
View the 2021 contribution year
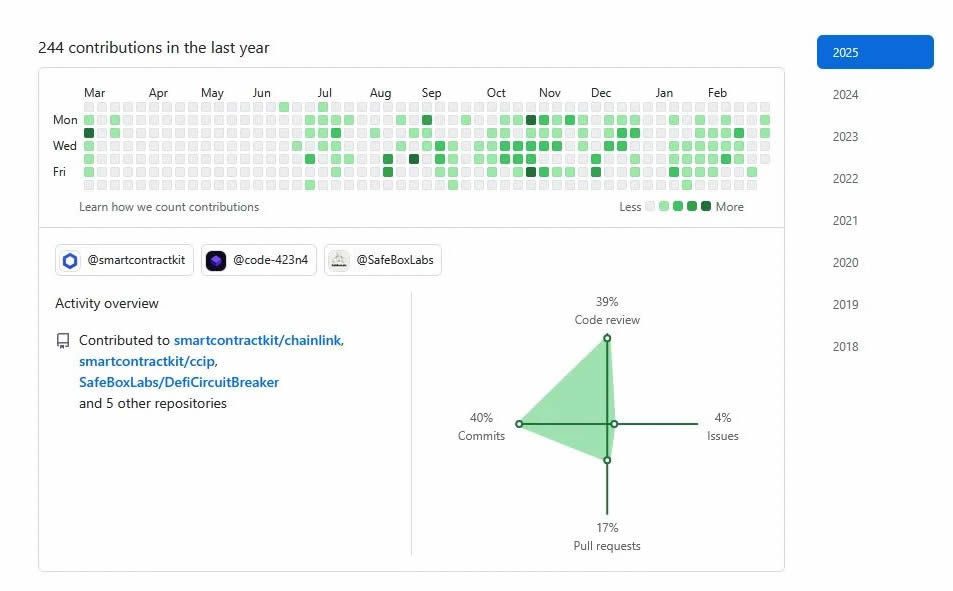pos(846,221)
